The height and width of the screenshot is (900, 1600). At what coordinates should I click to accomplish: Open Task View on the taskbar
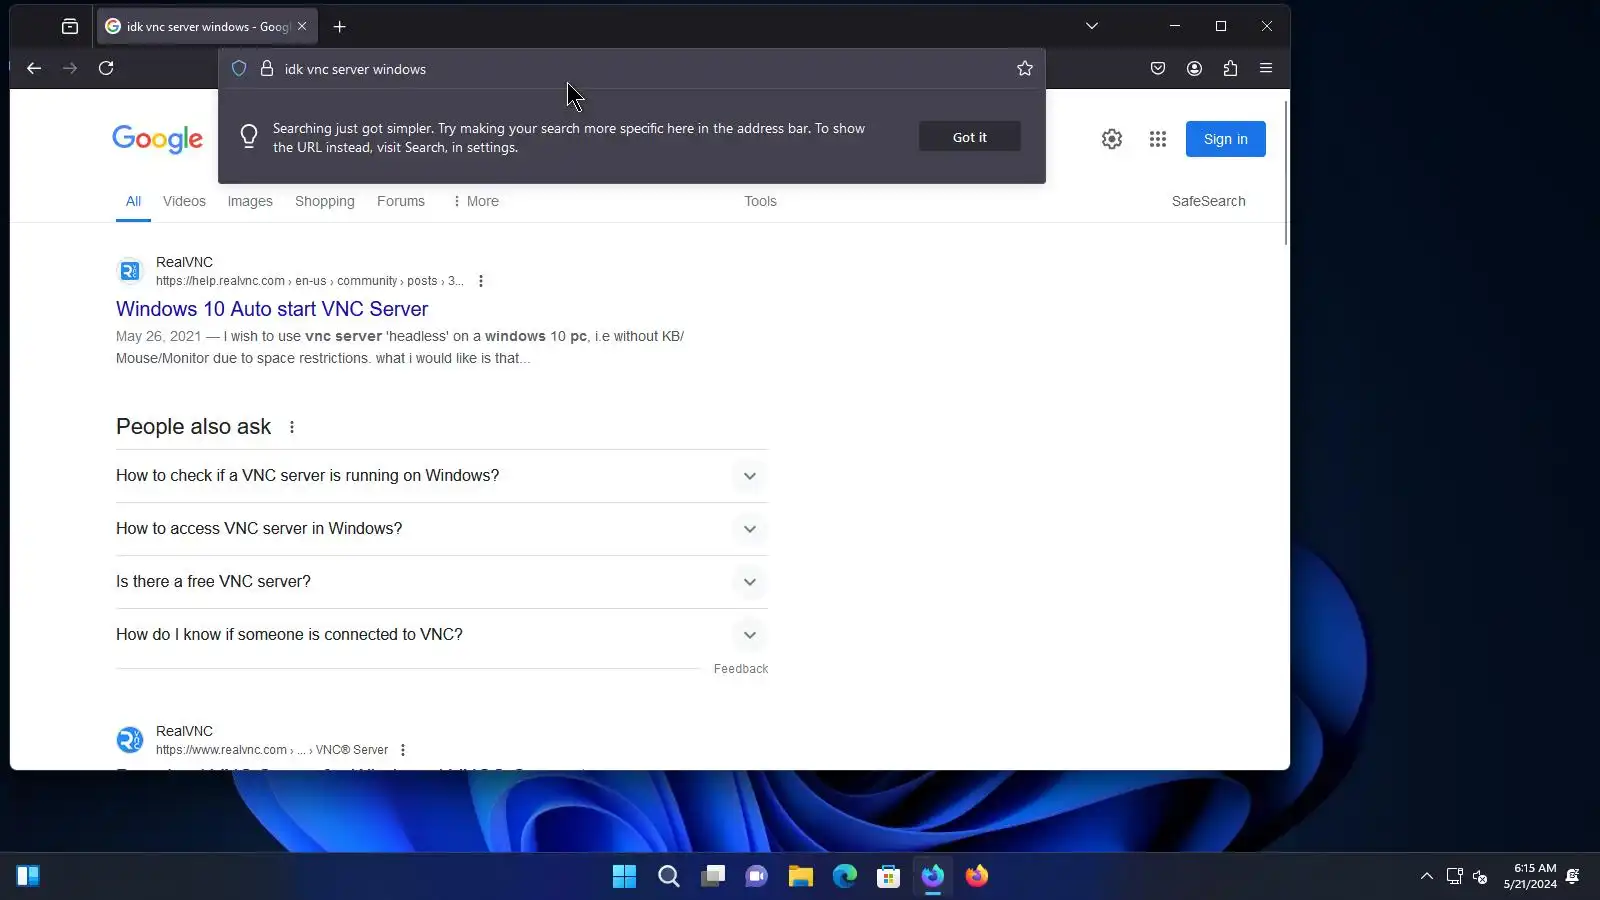pyautogui.click(x=713, y=876)
